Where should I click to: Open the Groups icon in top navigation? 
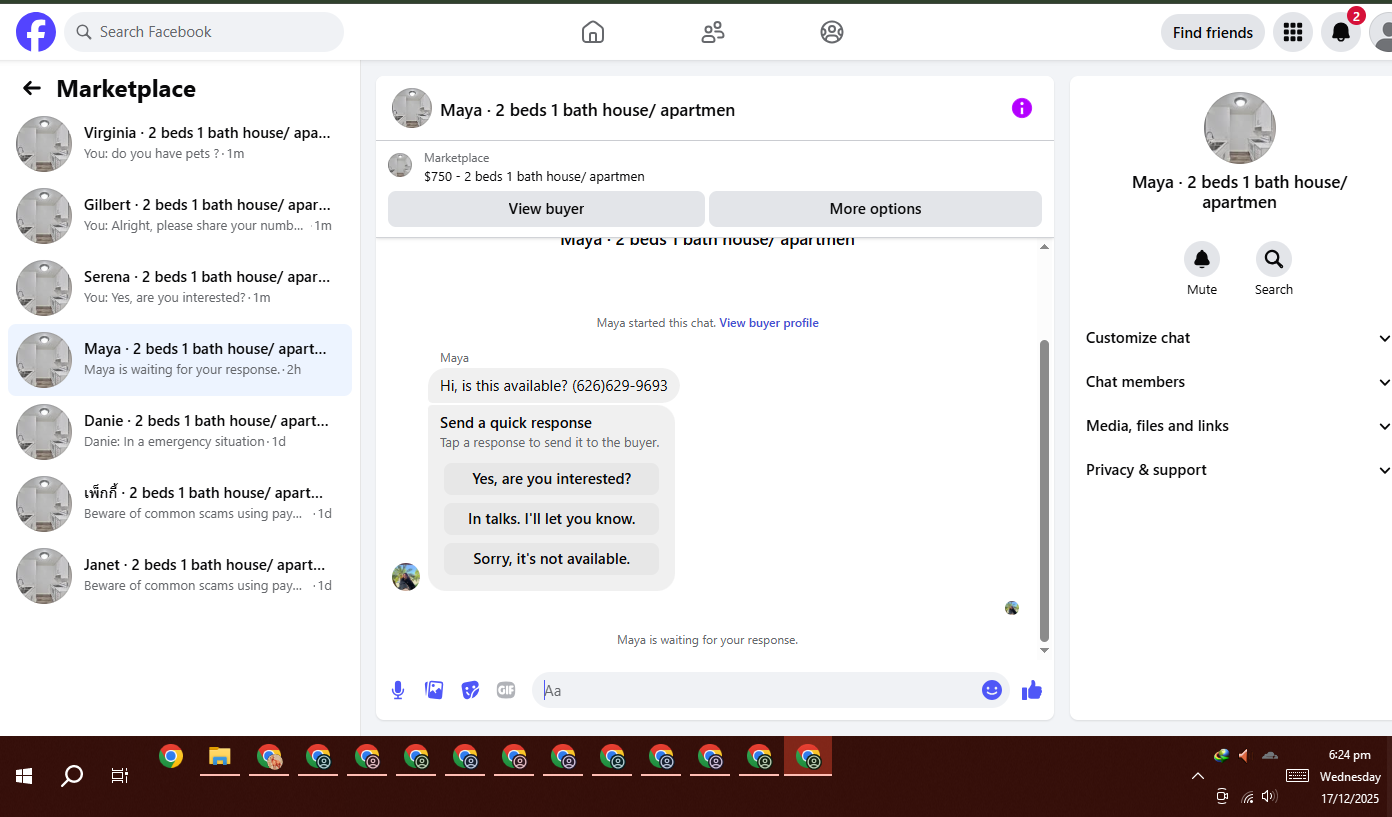pos(832,32)
